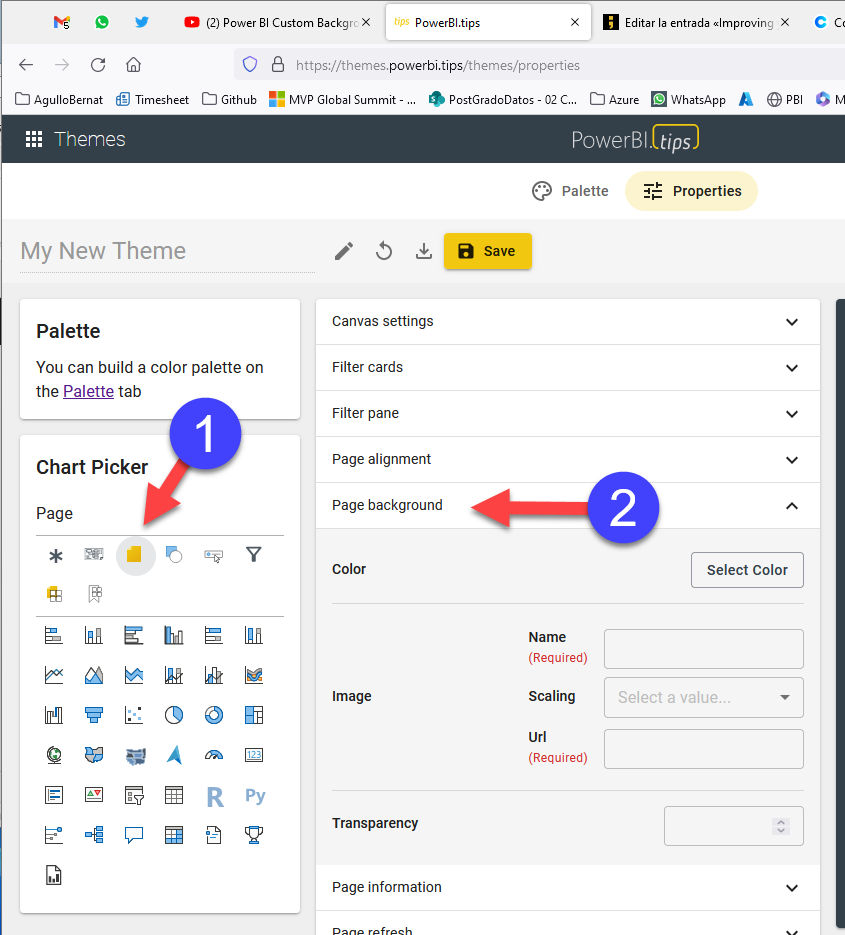Select the decomposition tree visual icon

coord(94,835)
